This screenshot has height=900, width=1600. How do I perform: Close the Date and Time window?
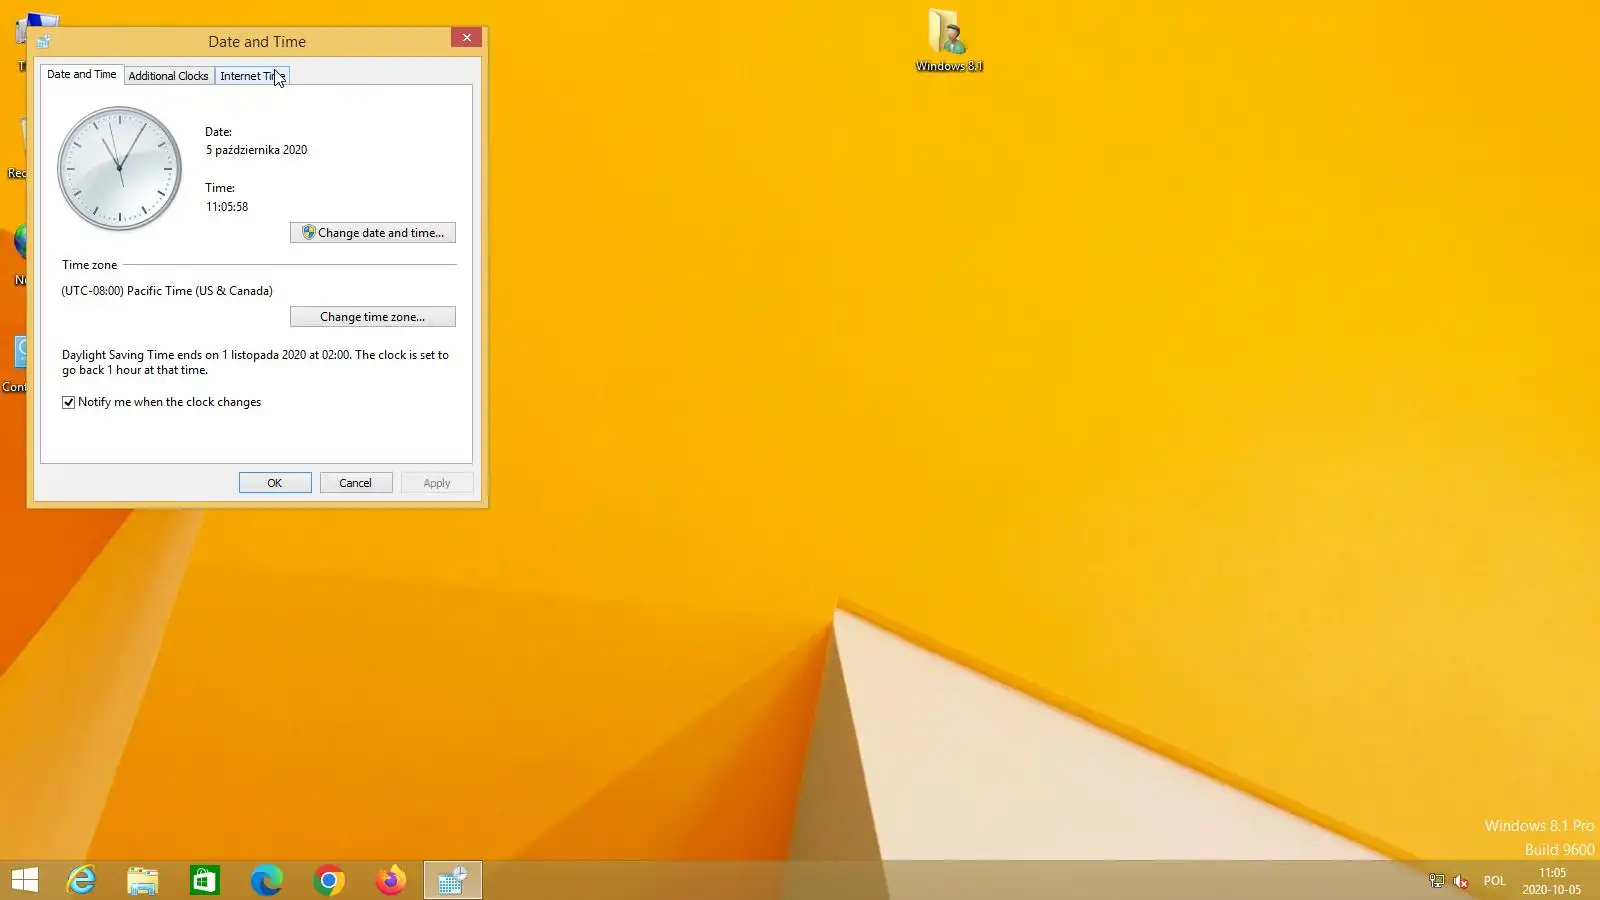click(466, 37)
